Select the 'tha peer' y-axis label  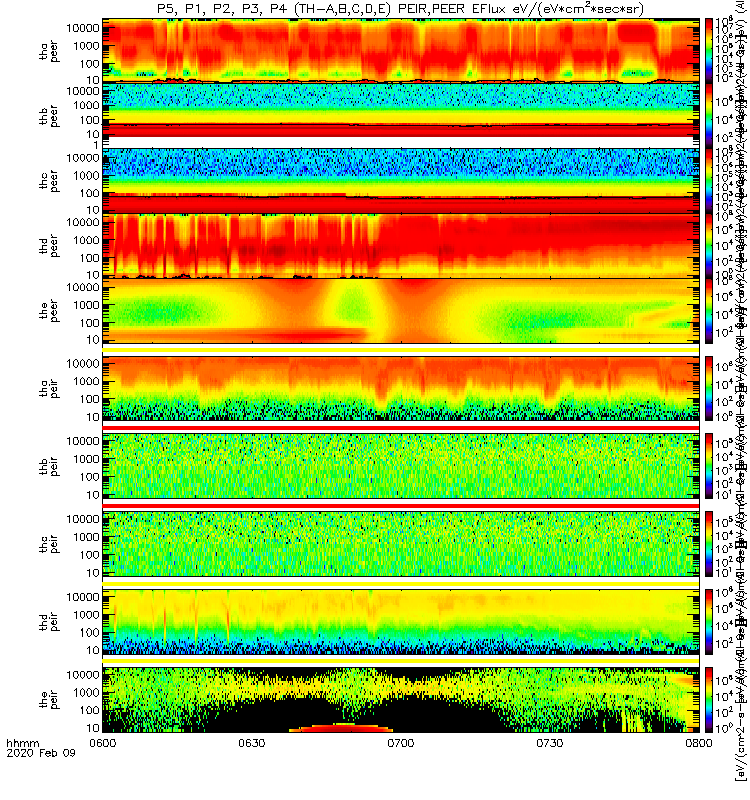[49, 52]
